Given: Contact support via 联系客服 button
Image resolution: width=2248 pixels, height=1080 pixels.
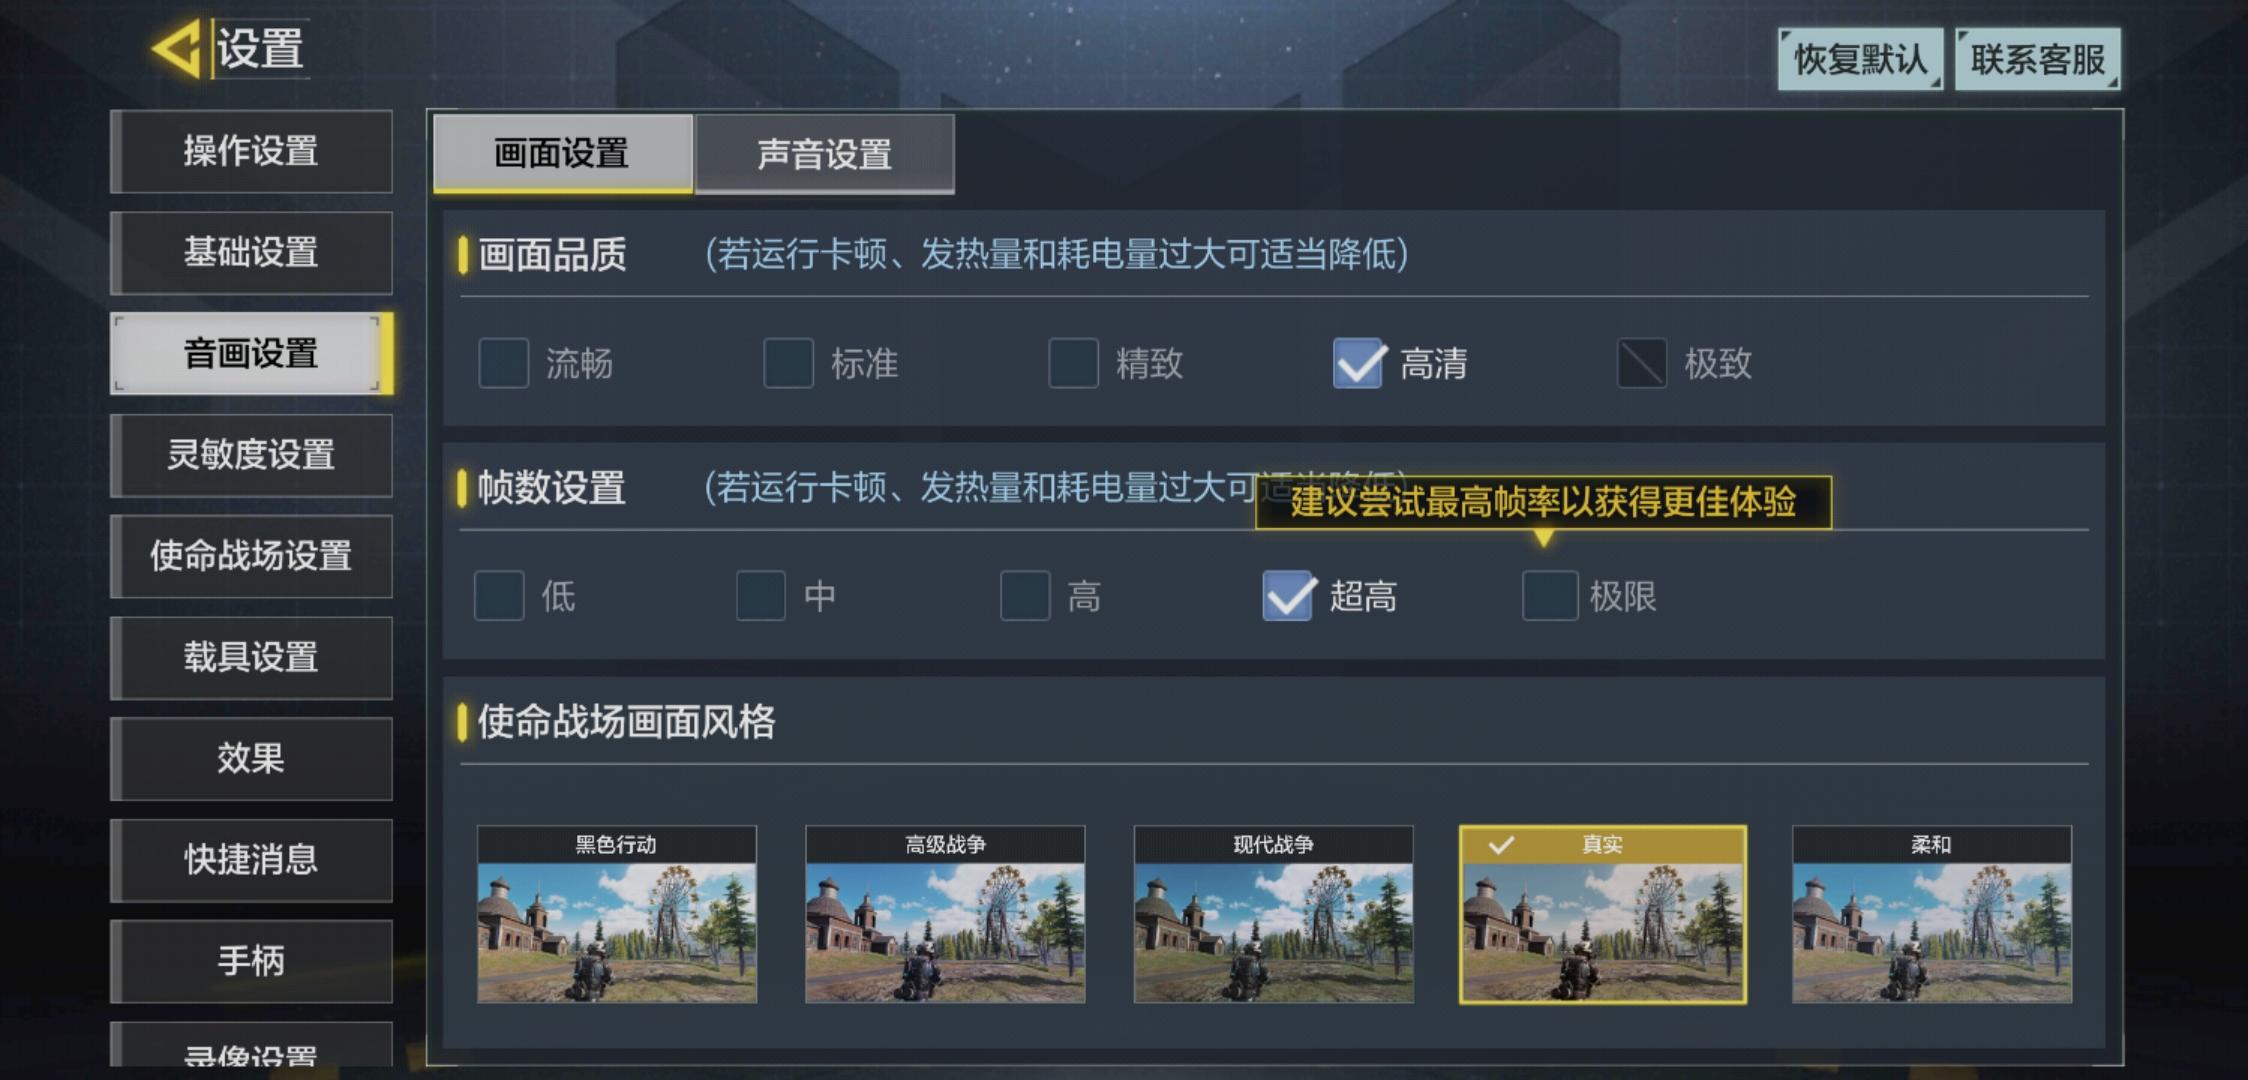Looking at the screenshot, I should click(x=2038, y=59).
